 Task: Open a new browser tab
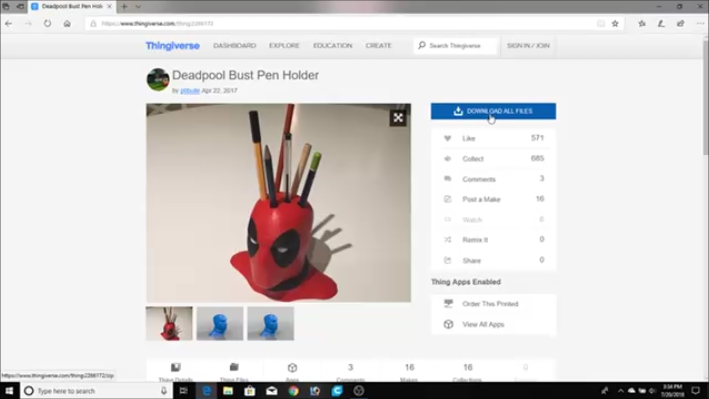124,6
